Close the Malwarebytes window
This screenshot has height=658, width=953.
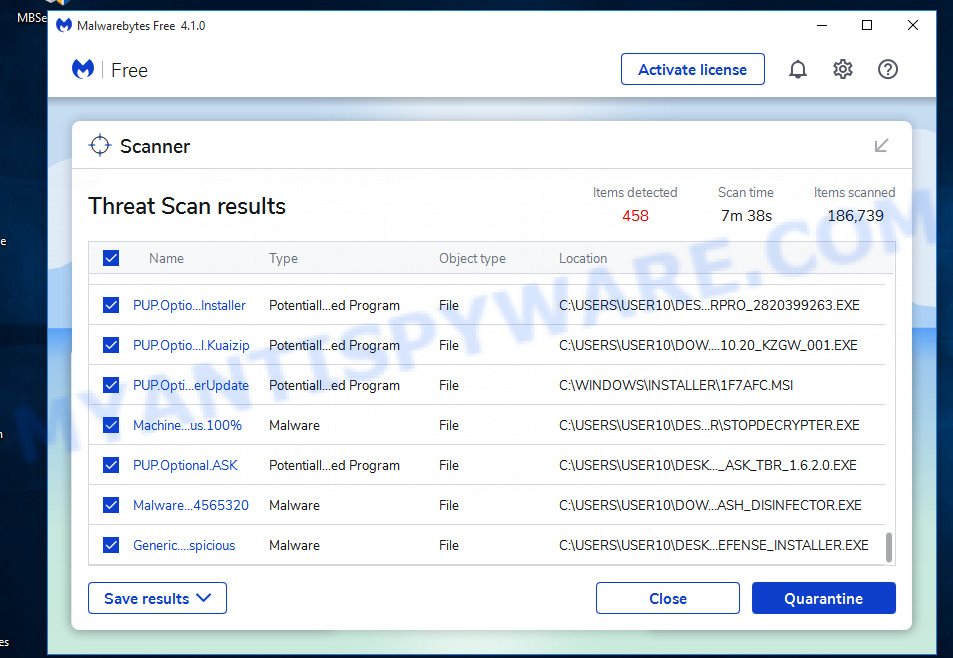coord(912,26)
